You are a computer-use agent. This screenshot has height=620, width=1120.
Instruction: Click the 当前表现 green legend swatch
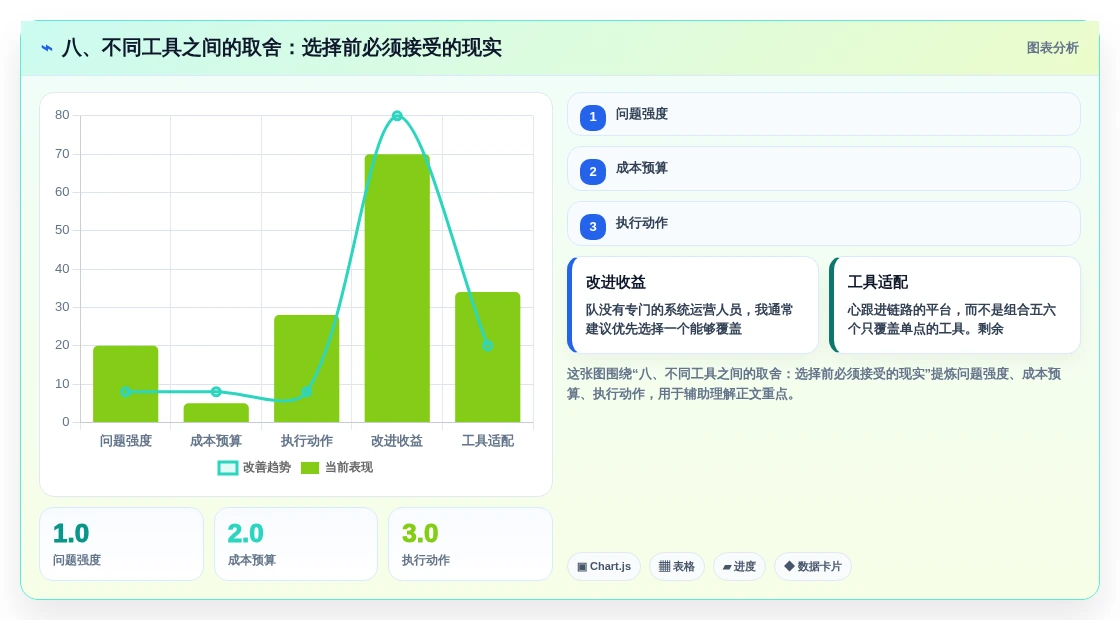coord(310,468)
